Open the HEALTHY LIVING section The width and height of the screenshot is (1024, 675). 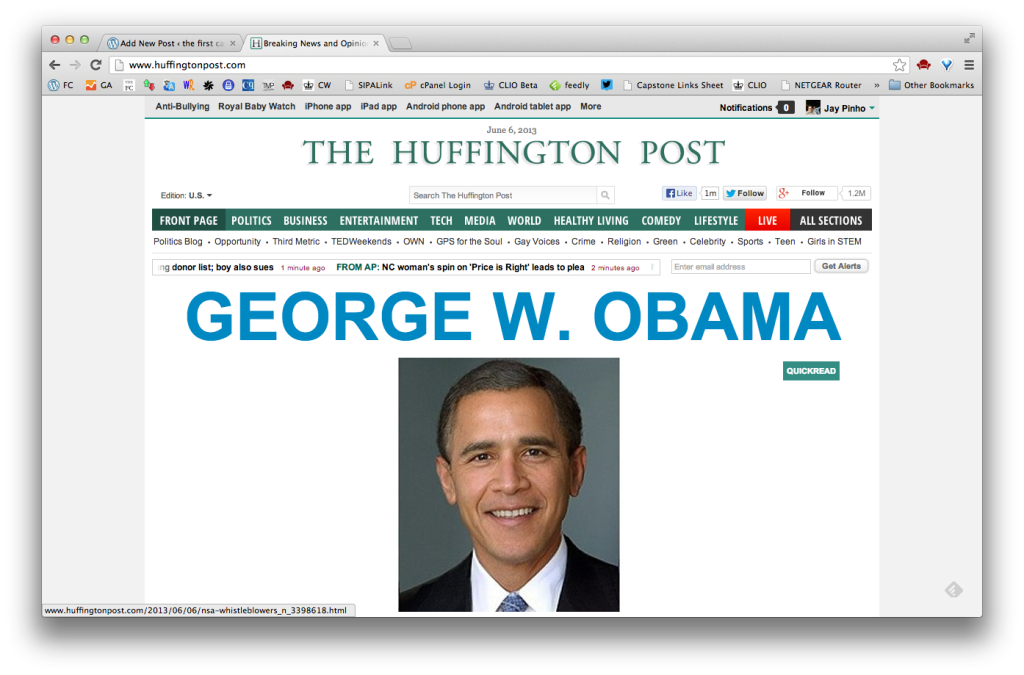591,221
